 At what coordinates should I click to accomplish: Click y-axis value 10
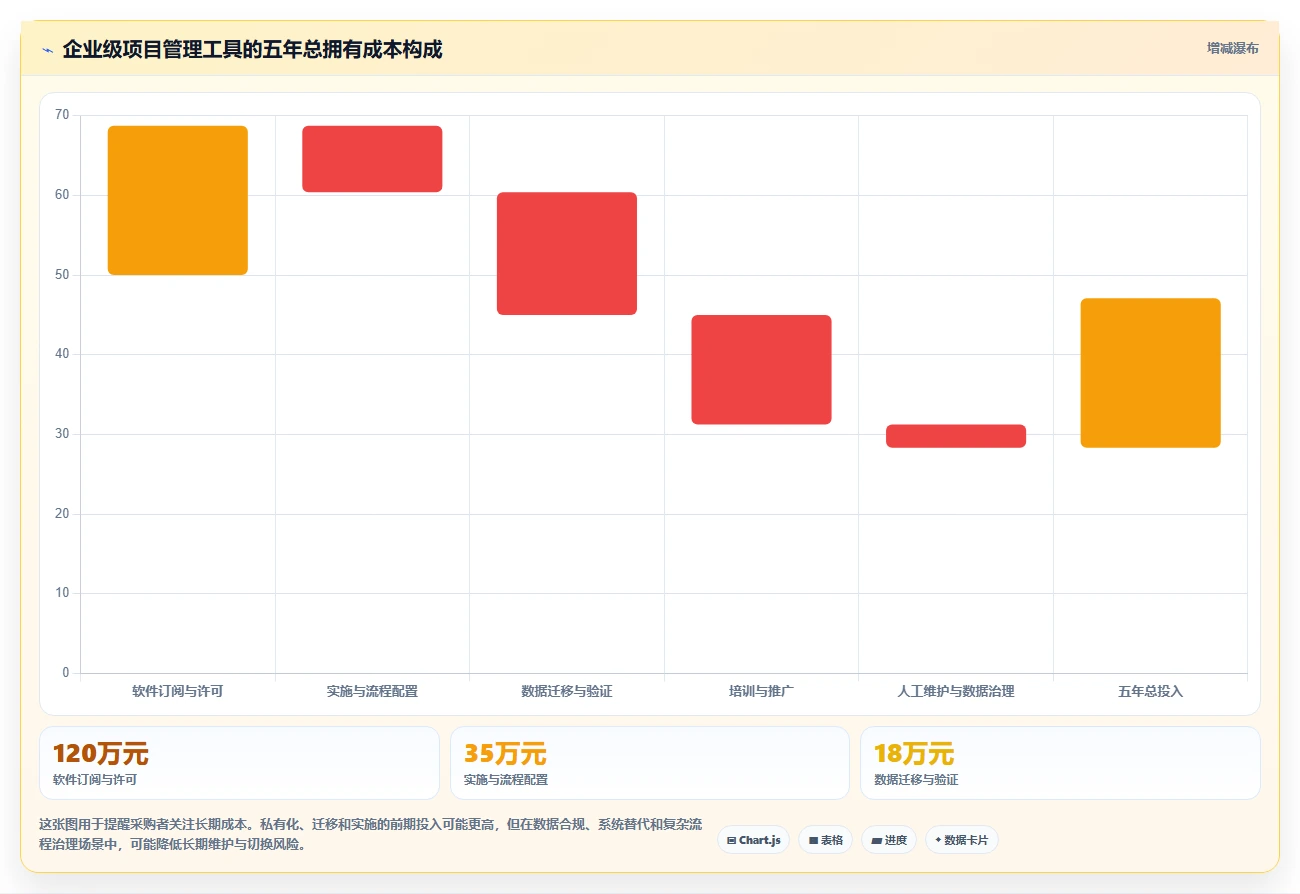[x=62, y=593]
